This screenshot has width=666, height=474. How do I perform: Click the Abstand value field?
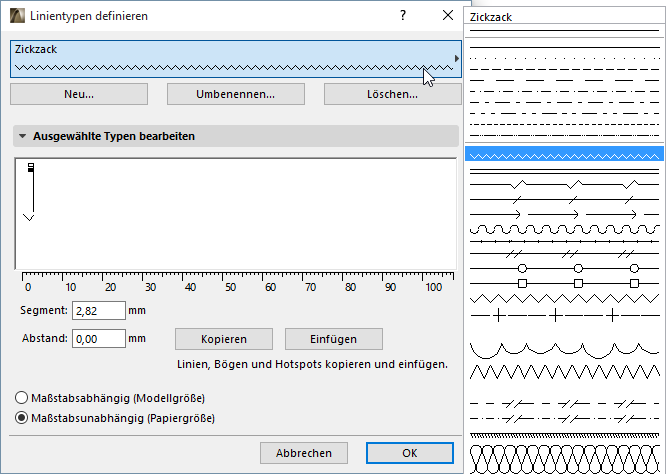pyautogui.click(x=99, y=339)
